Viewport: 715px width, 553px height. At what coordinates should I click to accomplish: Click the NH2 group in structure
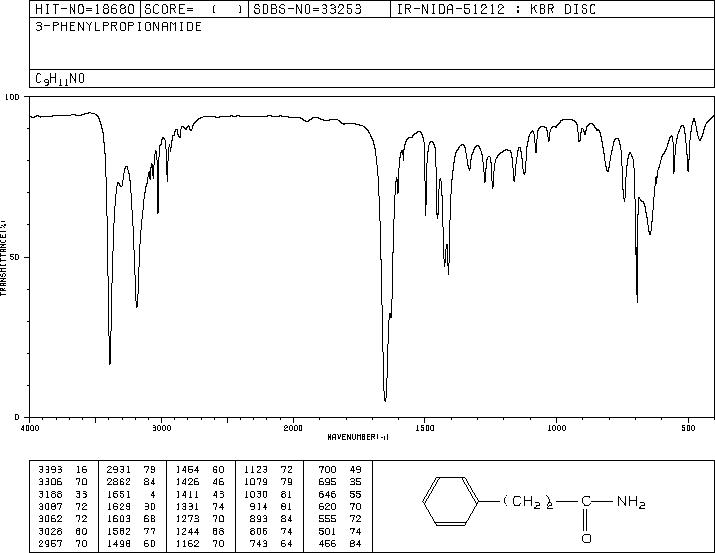coord(631,502)
